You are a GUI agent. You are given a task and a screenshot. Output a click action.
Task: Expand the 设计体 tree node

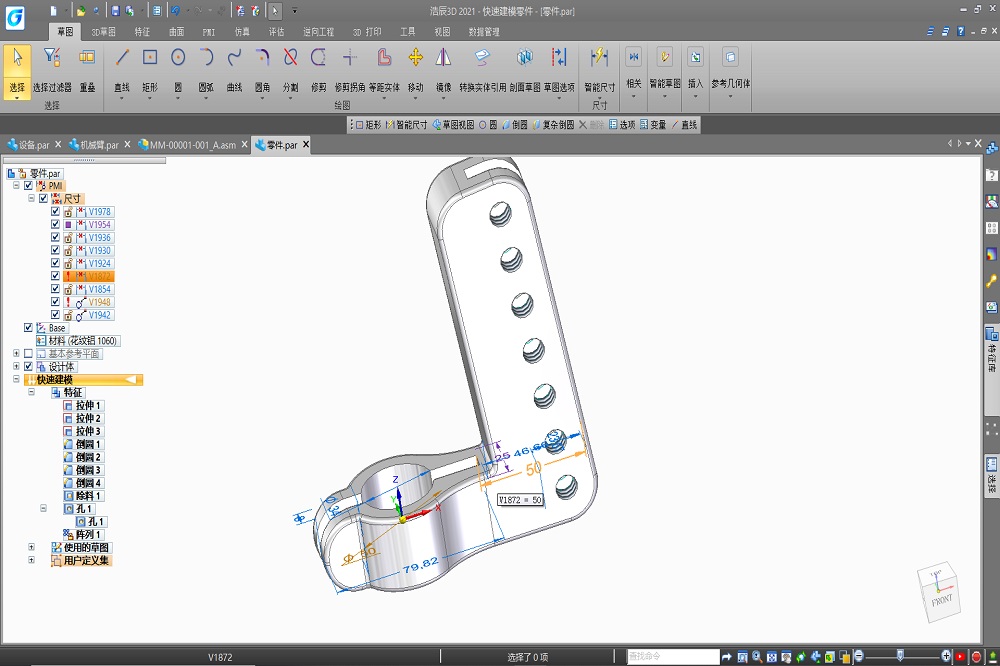(16, 367)
